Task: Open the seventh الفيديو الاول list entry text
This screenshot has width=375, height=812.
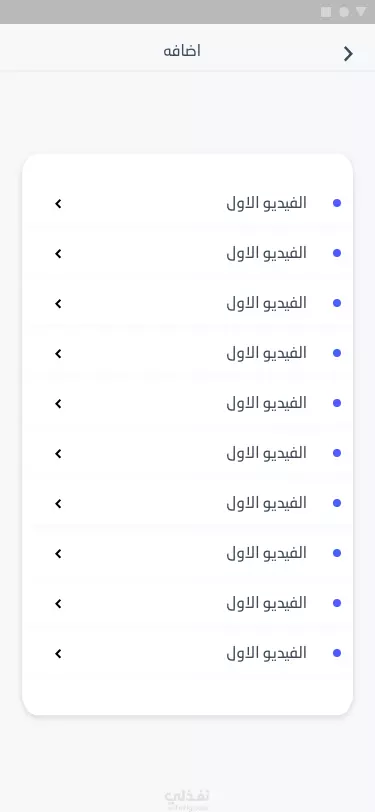Action: pos(267,503)
